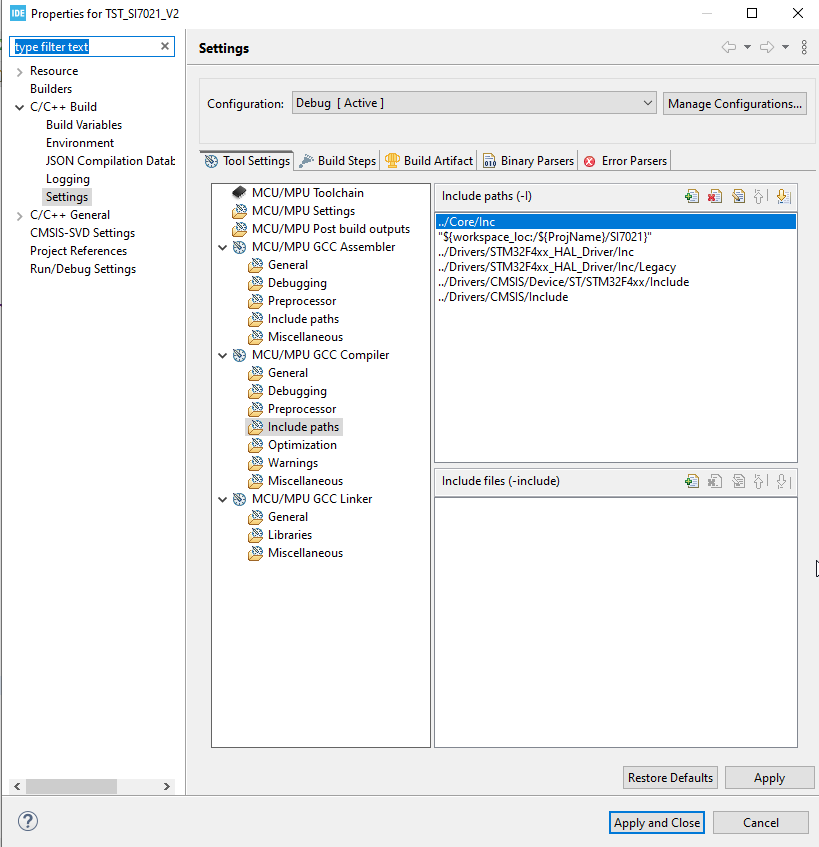Move the selected include path down
This screenshot has width=819, height=847.
pyautogui.click(x=784, y=196)
